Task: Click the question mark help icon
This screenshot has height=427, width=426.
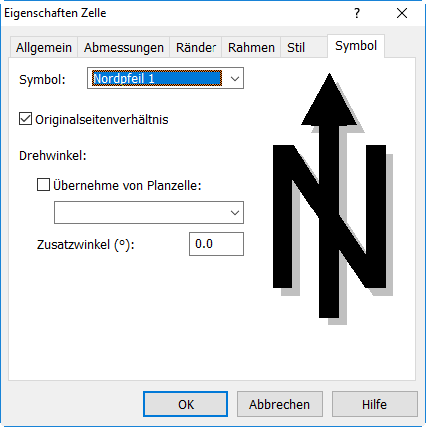Action: click(x=357, y=13)
